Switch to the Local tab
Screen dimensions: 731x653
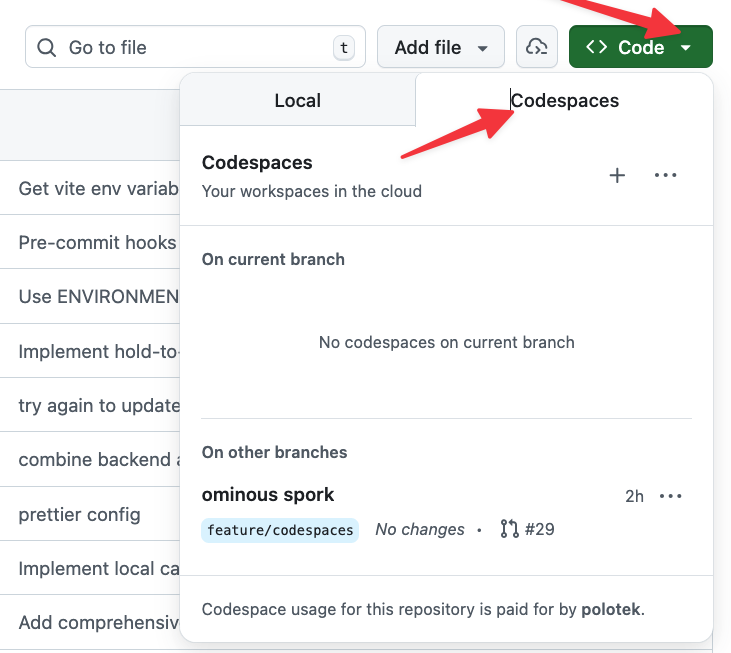[x=297, y=100]
